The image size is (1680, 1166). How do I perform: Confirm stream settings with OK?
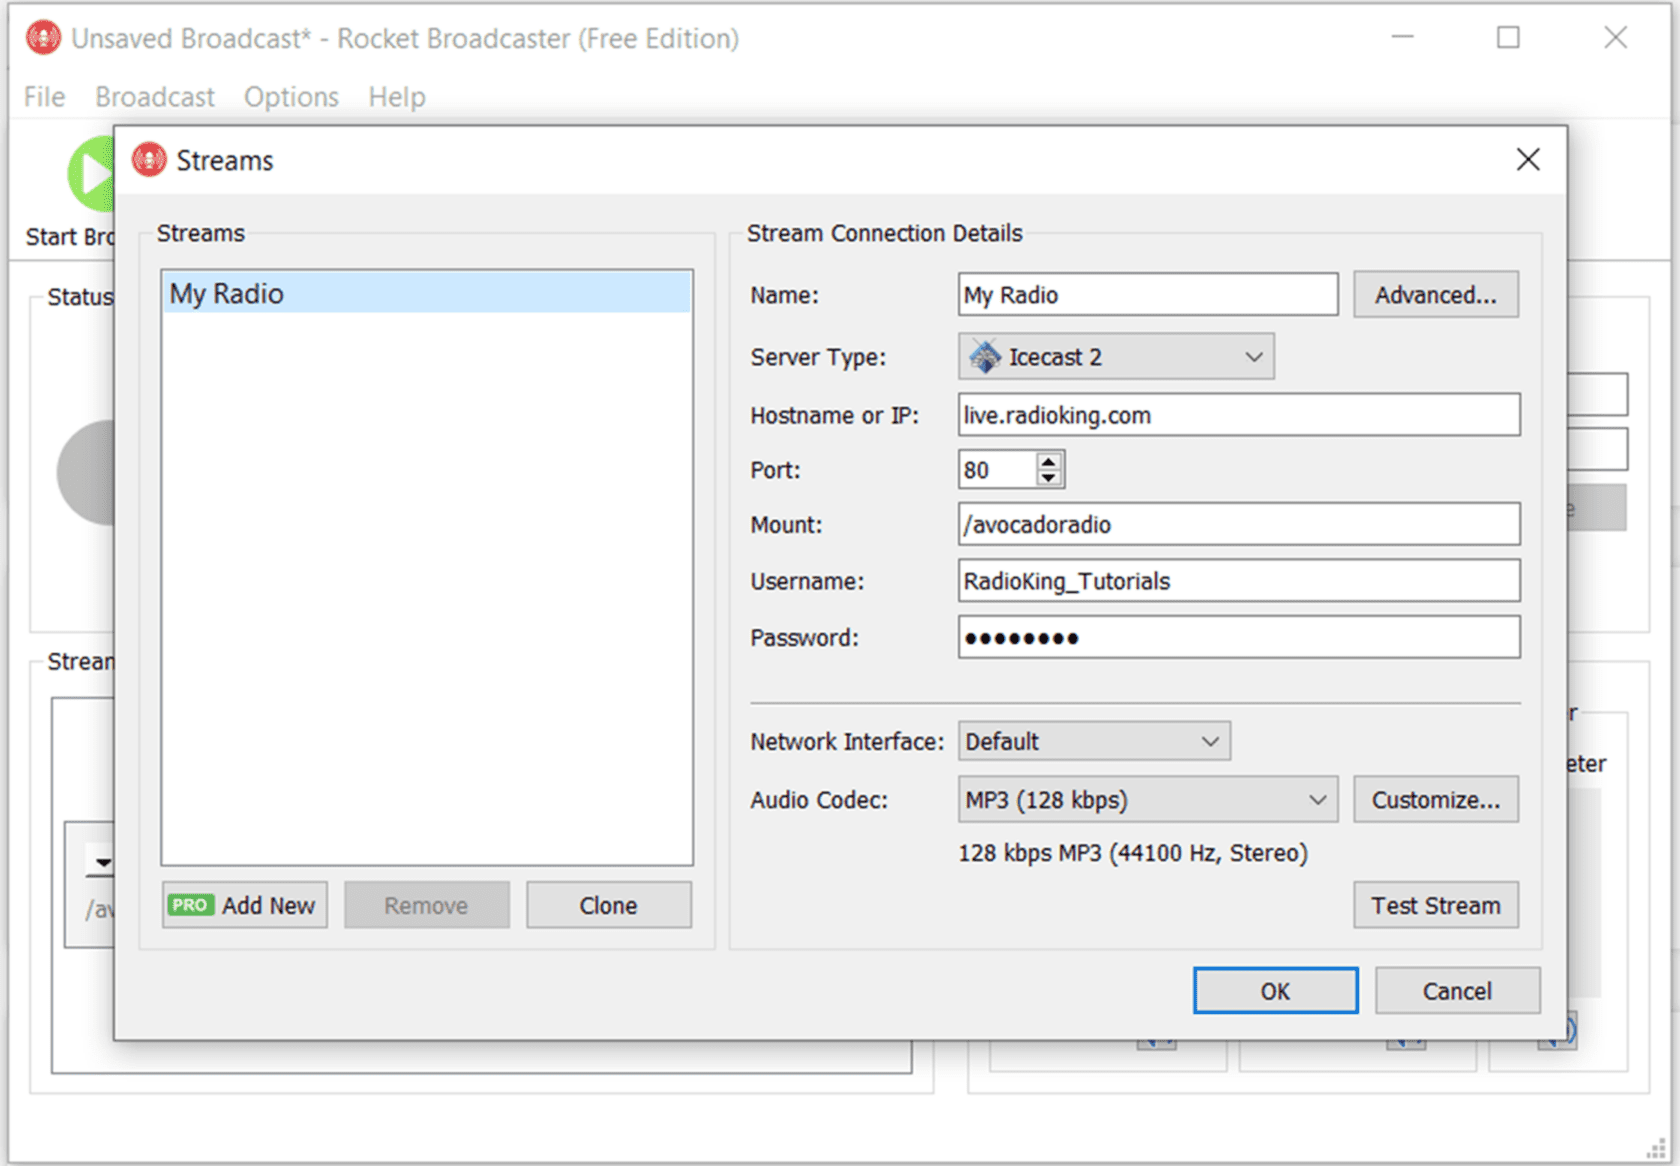[x=1274, y=990]
